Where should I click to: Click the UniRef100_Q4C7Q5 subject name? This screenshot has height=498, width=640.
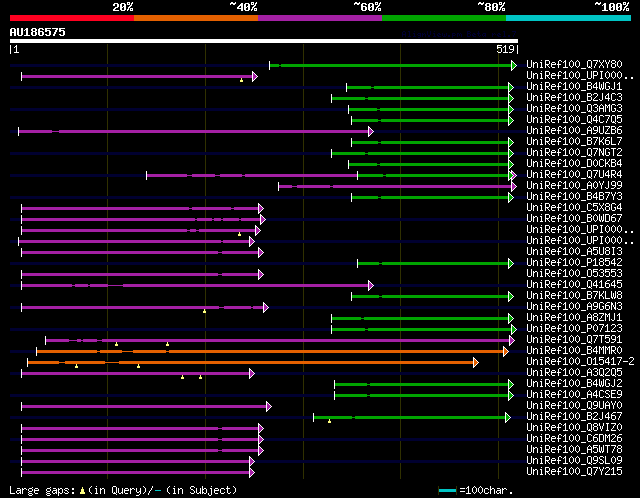[574, 120]
